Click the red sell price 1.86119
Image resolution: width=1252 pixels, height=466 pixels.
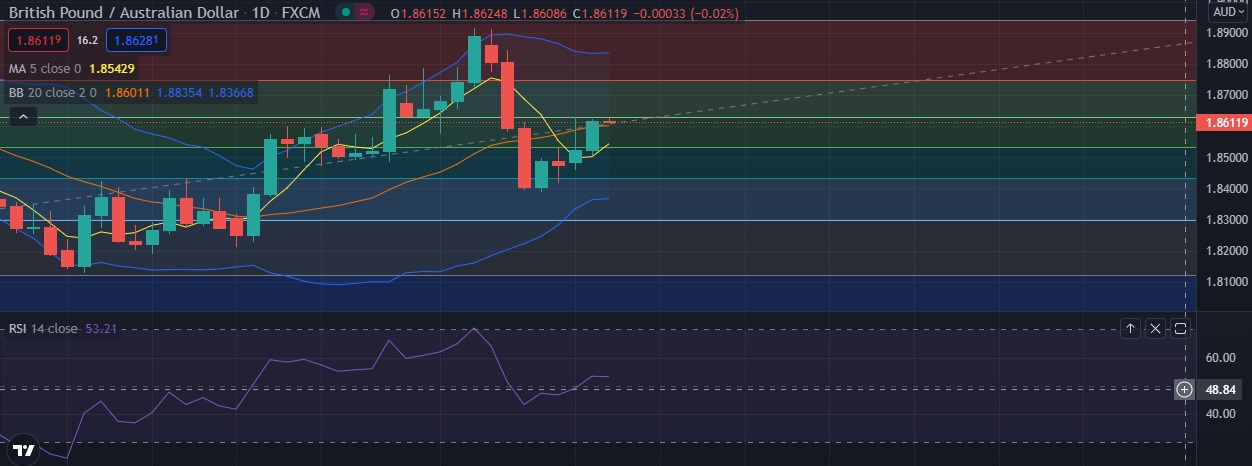39,41
